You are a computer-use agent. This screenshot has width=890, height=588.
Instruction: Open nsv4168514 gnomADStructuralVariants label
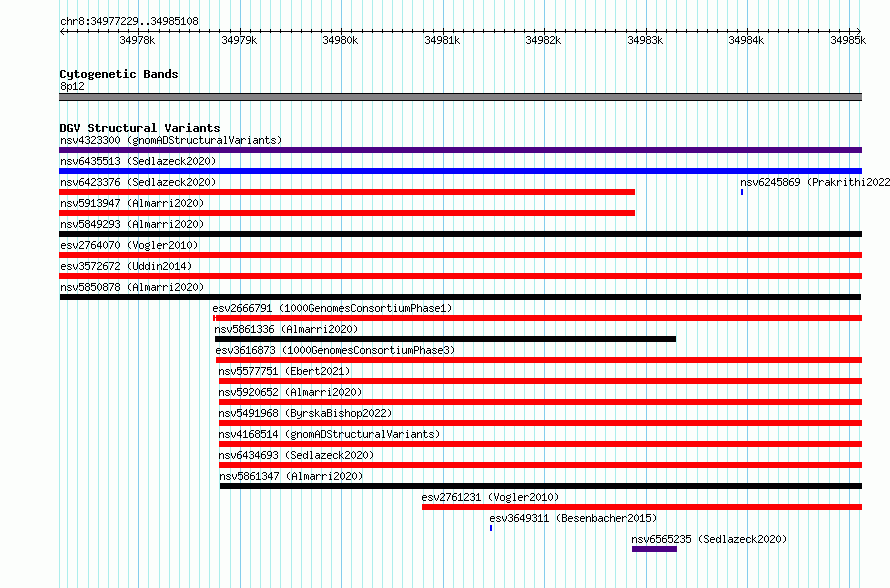[329, 434]
